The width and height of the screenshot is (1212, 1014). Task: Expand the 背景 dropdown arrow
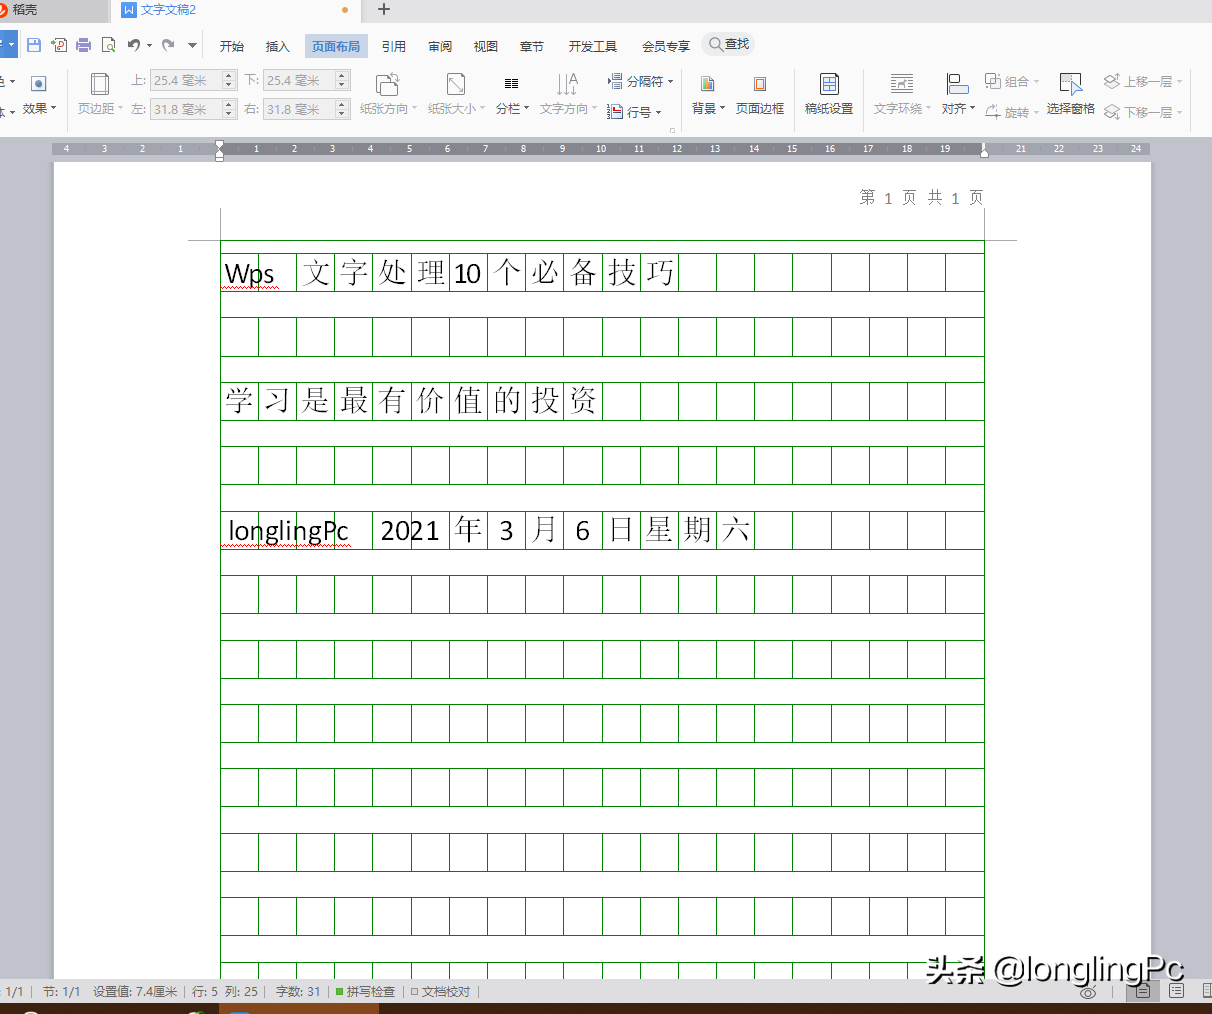(722, 108)
